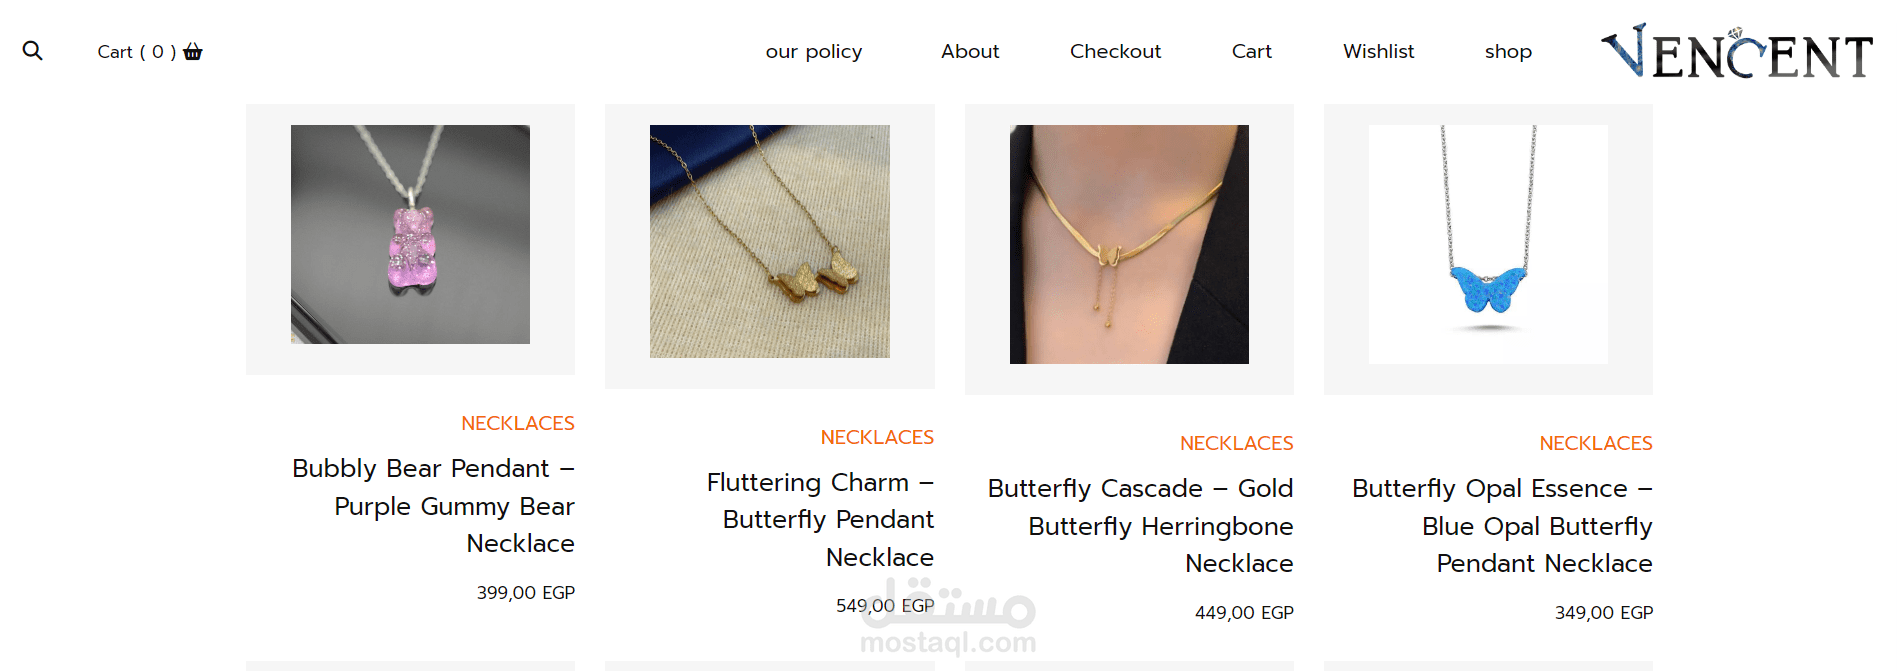Click NECKLACES category above Butterfly Opal Essence
The image size is (1897, 671).
[x=1595, y=444]
